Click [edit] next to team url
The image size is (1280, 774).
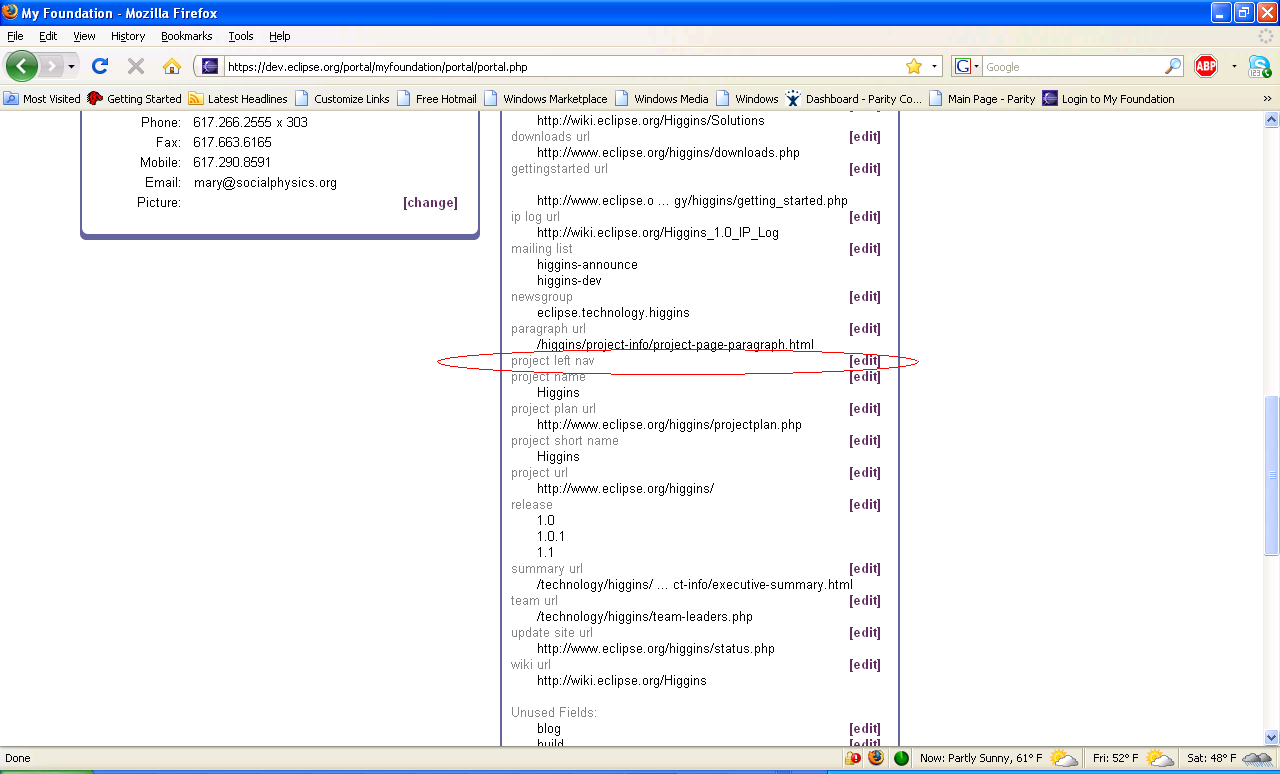point(865,601)
